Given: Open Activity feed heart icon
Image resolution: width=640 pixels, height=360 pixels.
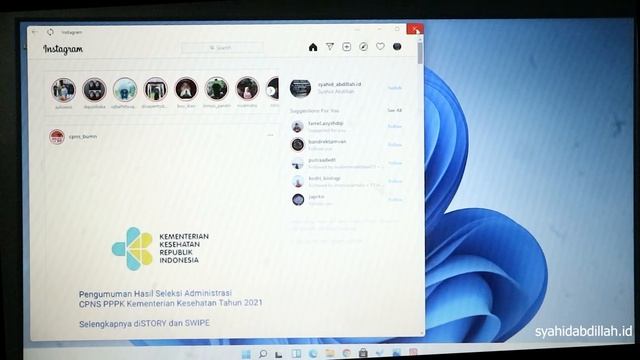Looking at the screenshot, I should [x=380, y=47].
